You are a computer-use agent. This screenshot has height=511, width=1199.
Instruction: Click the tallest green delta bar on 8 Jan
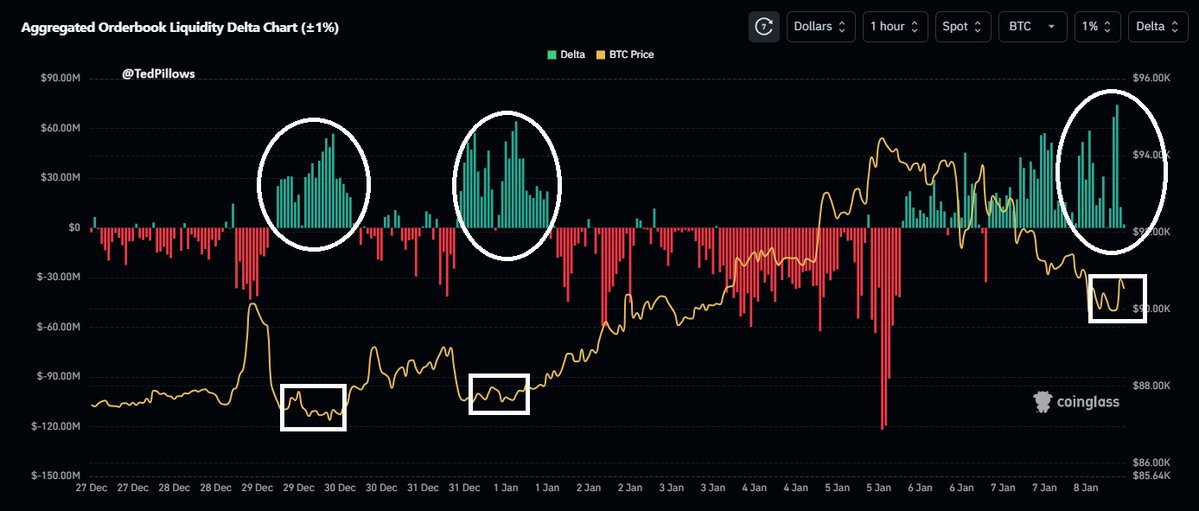(1117, 166)
